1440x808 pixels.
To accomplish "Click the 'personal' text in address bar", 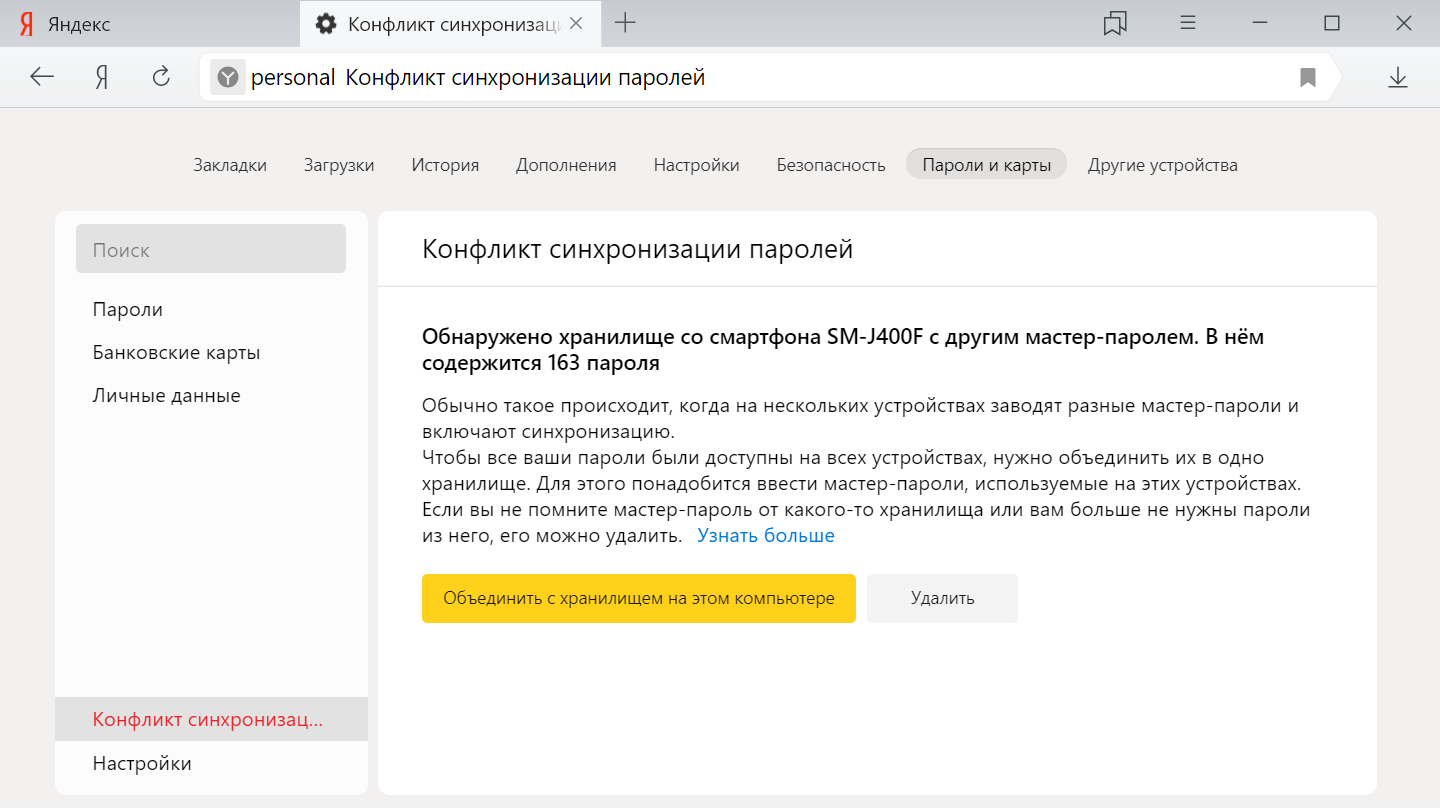I will click(x=293, y=77).
